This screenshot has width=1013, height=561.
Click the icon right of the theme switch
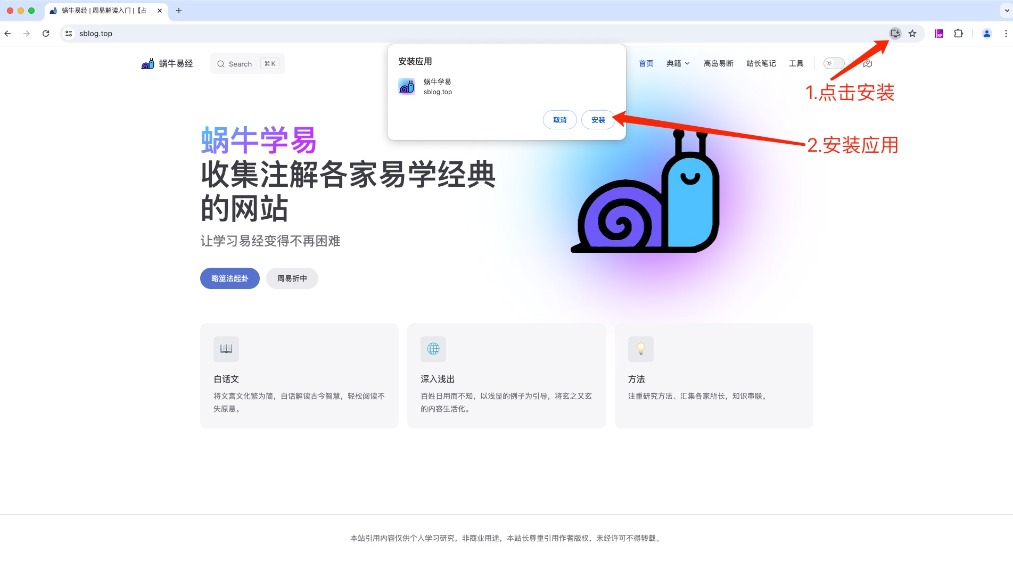[x=868, y=63]
